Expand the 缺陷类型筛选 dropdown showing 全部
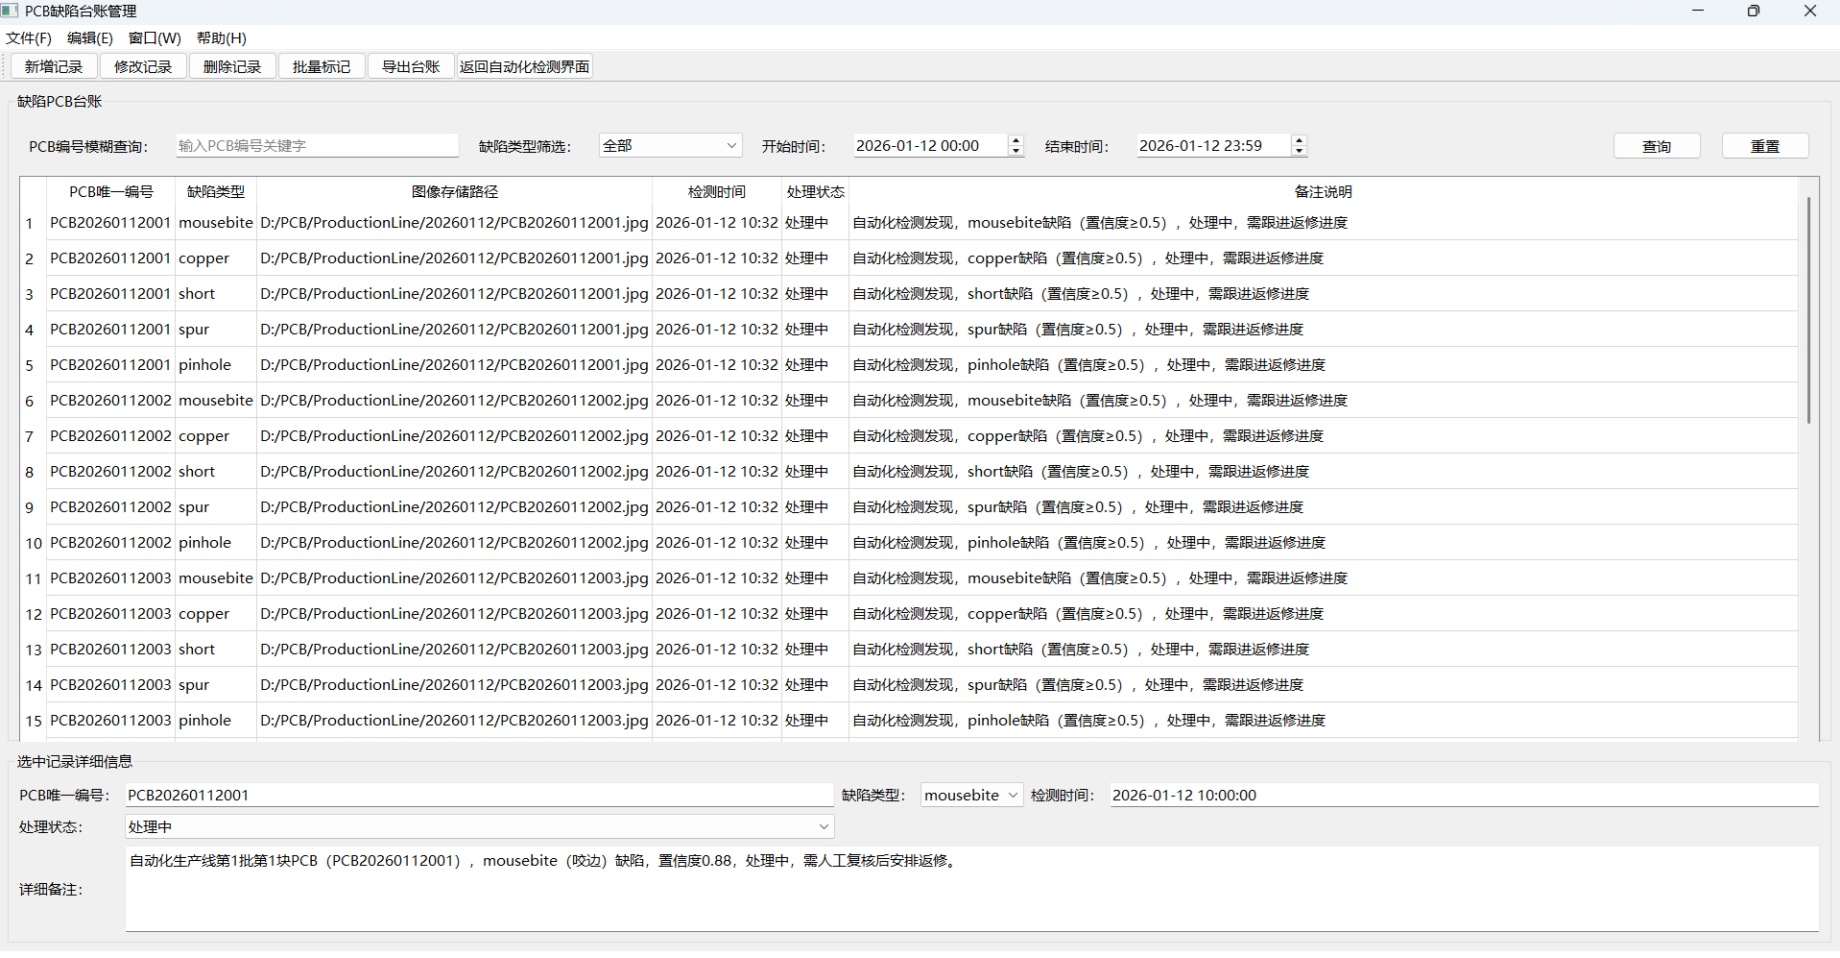The image size is (1840, 958). click(x=670, y=146)
